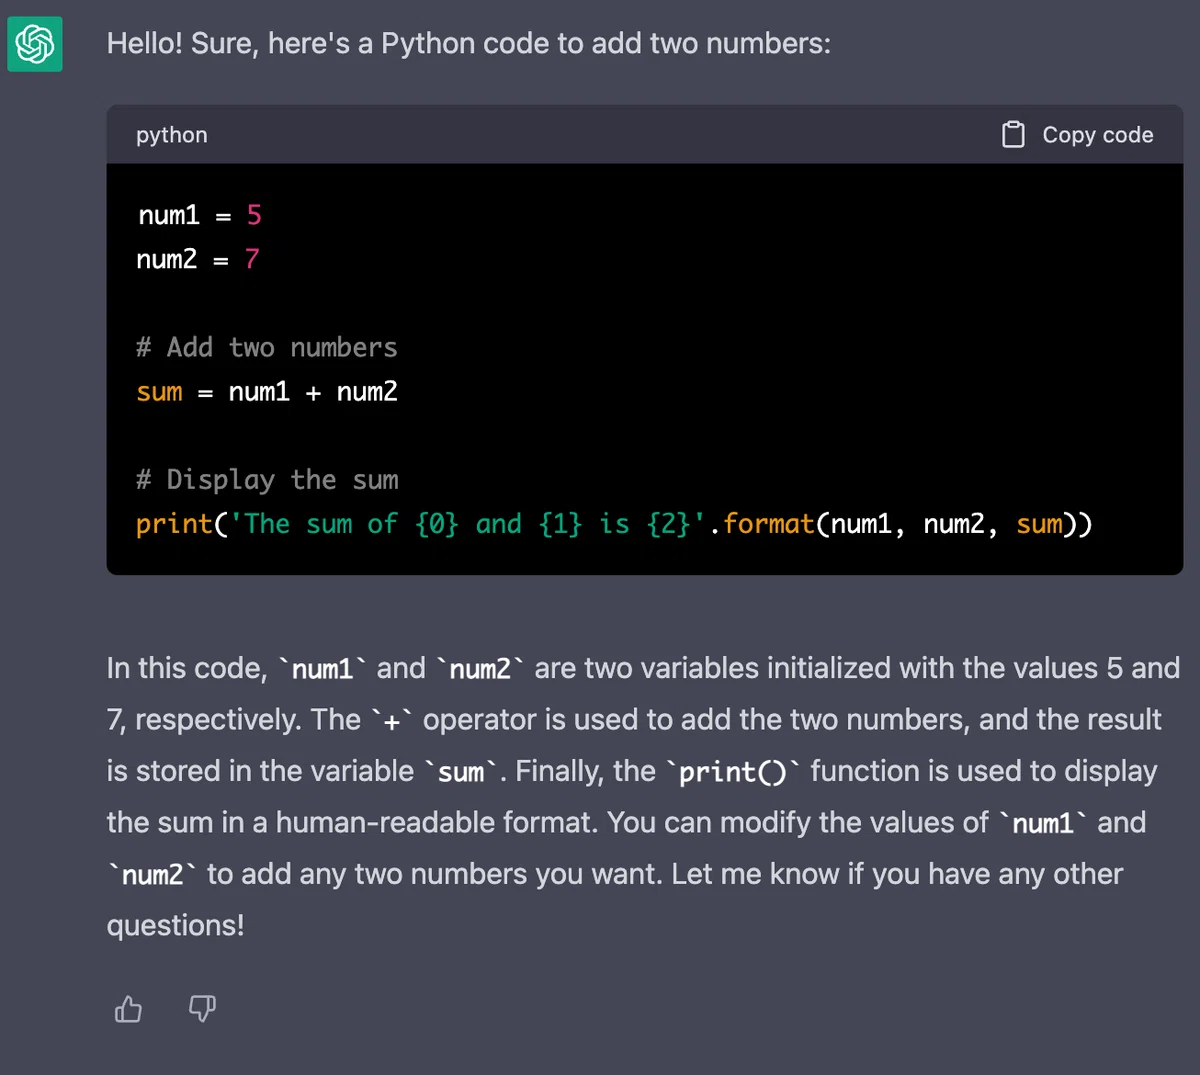Click the line sum = num1 + num2
The height and width of the screenshot is (1075, 1200).
[x=267, y=391]
